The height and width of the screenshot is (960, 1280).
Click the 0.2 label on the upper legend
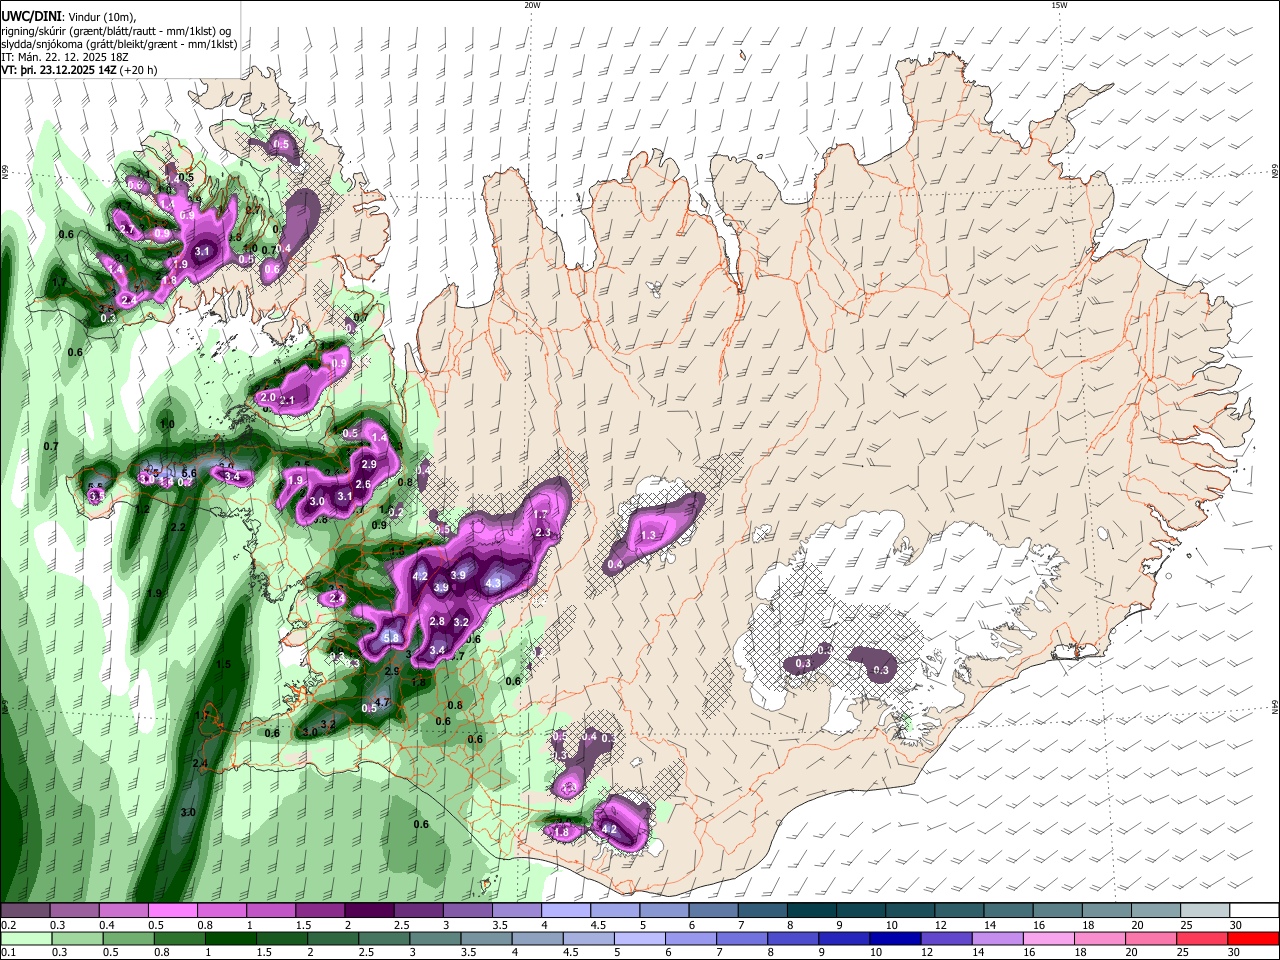pos(8,925)
